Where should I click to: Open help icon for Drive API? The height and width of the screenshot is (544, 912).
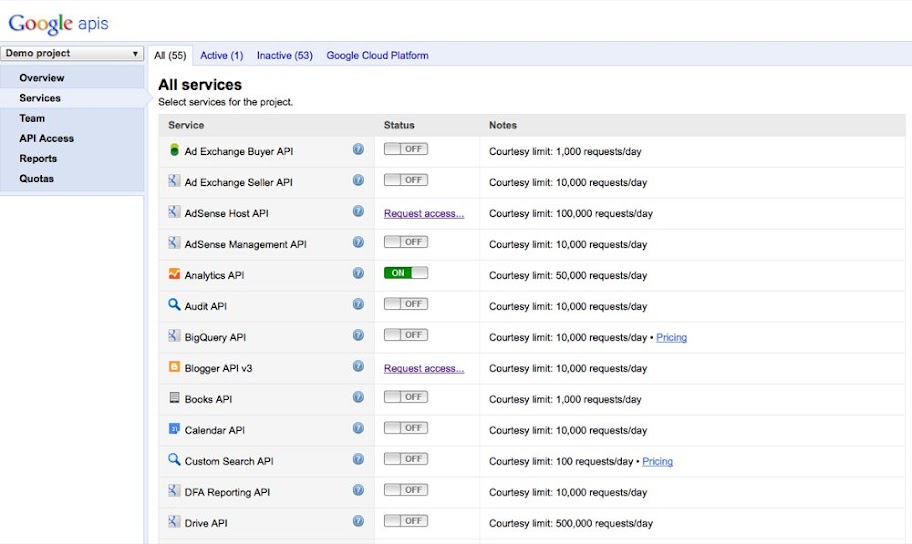[x=358, y=522]
